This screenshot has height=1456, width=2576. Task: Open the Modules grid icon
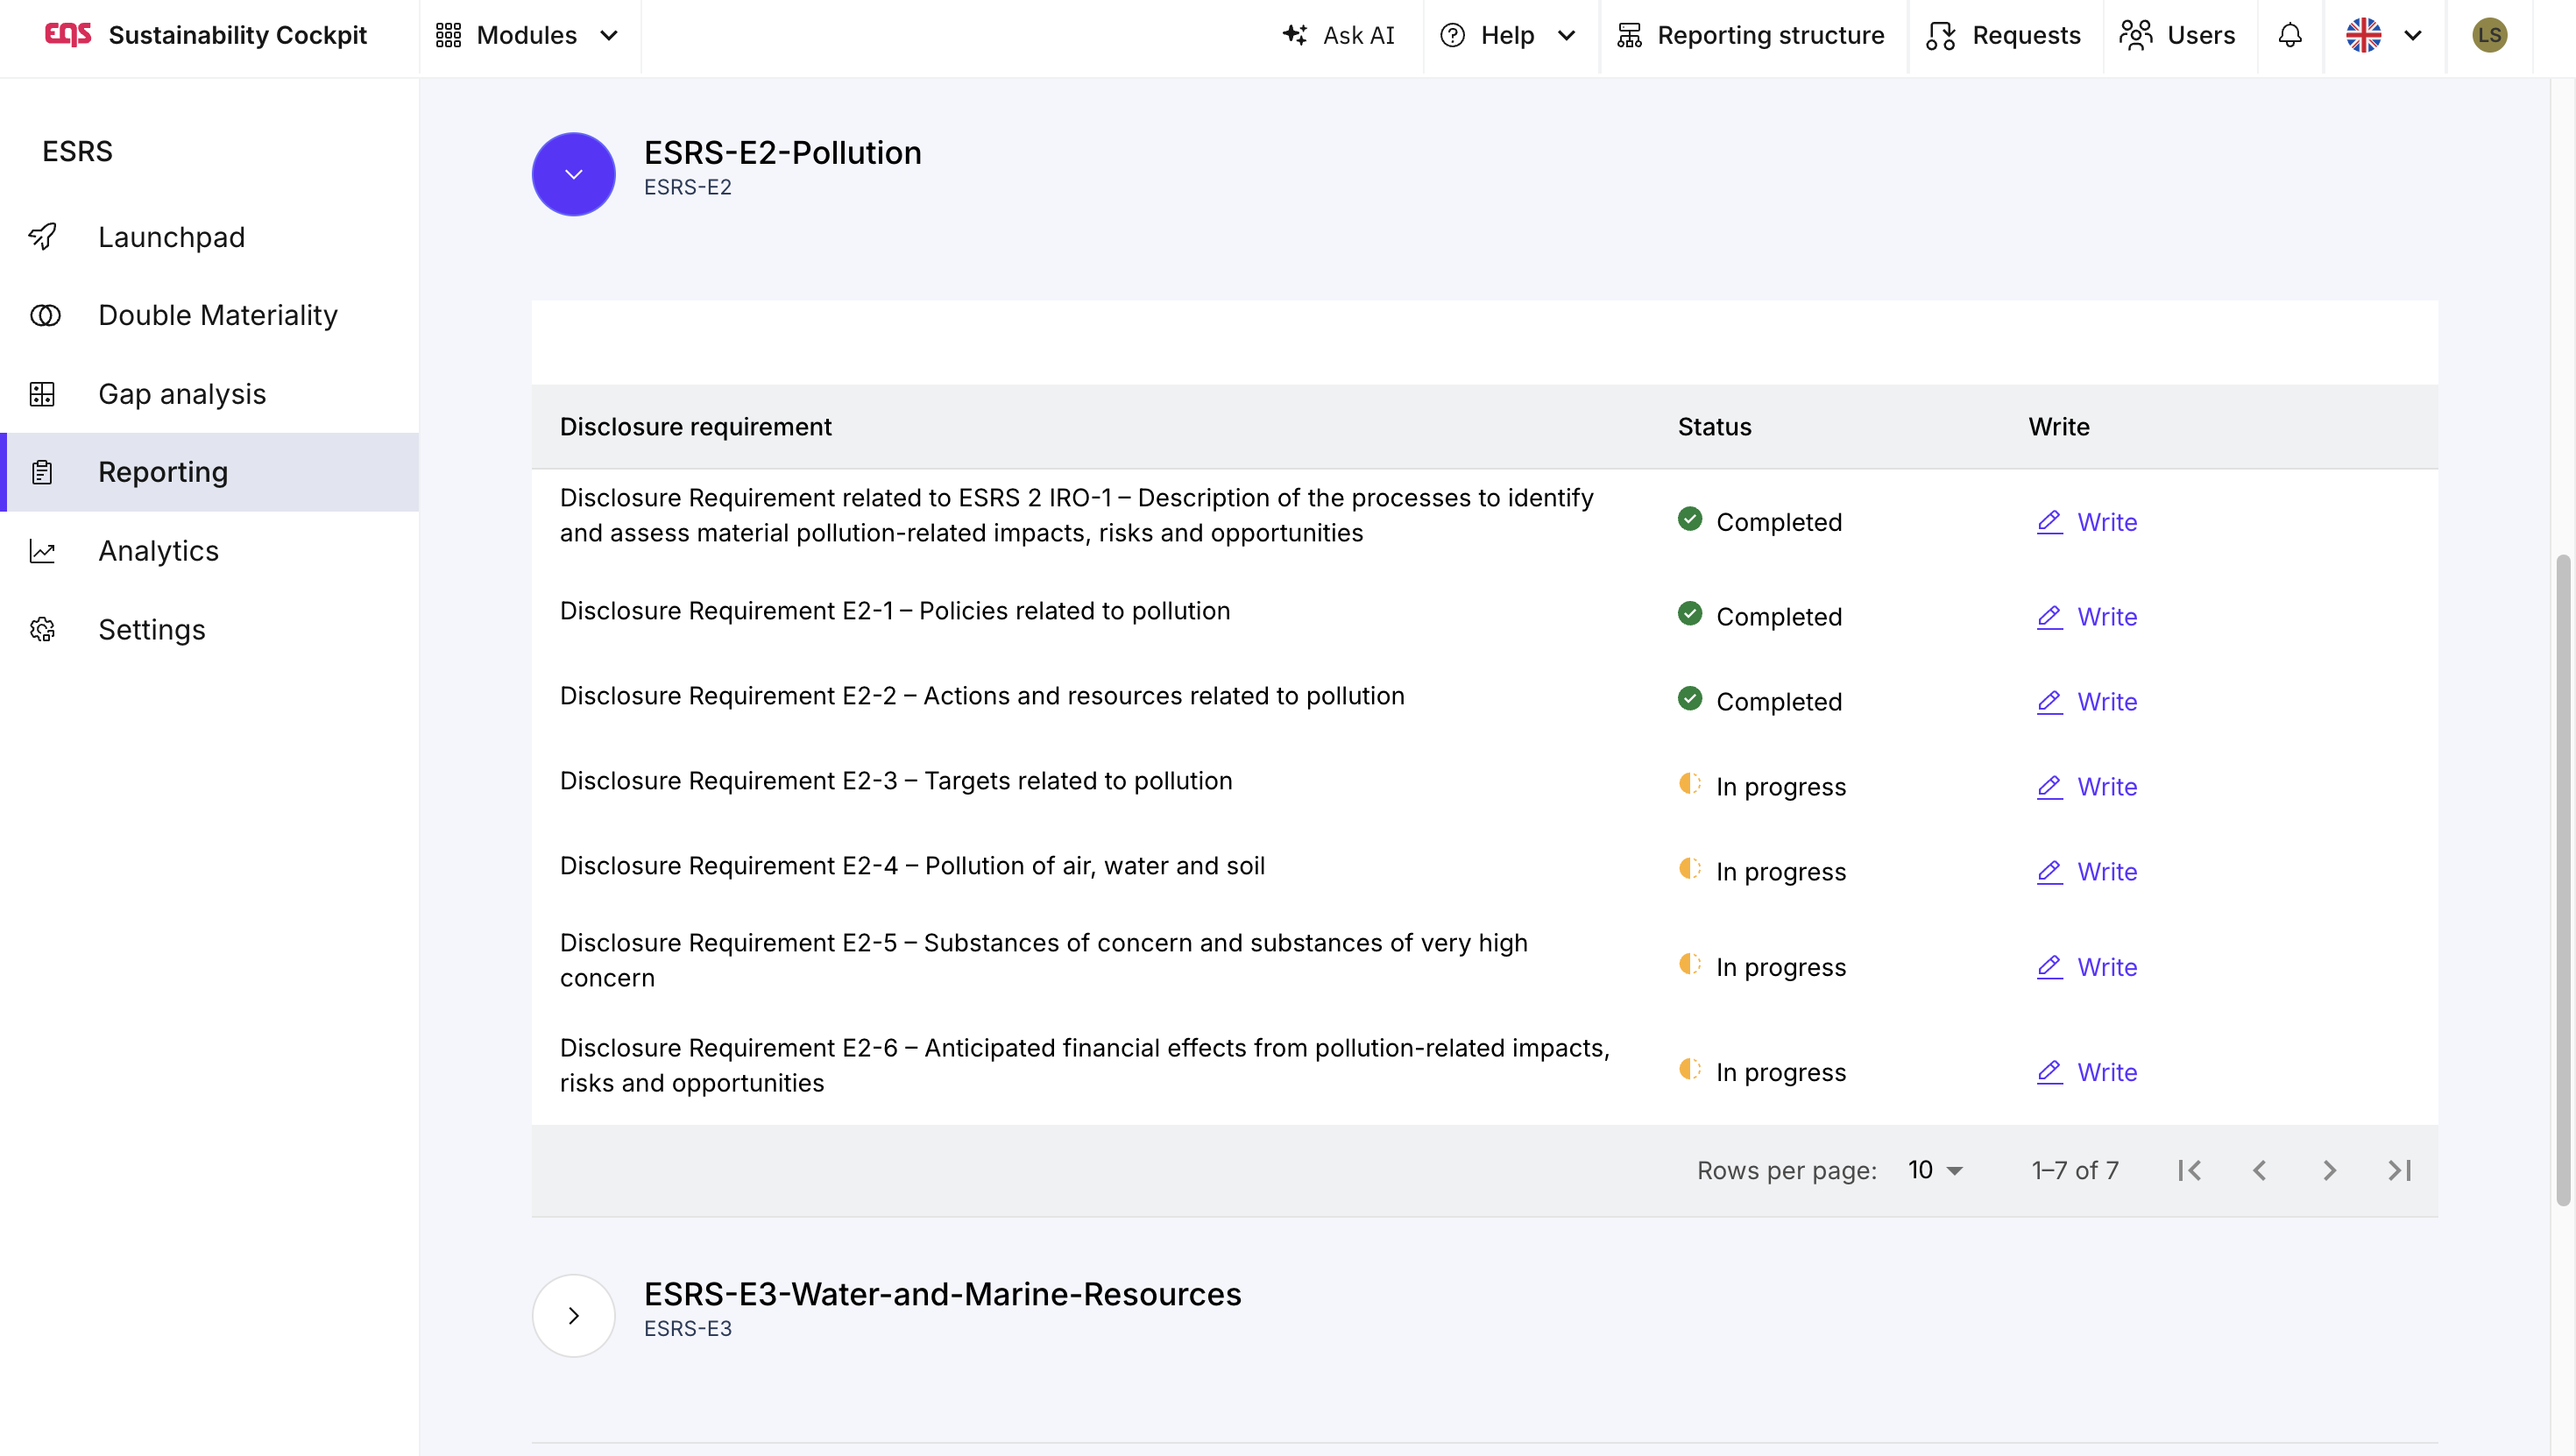448,35
